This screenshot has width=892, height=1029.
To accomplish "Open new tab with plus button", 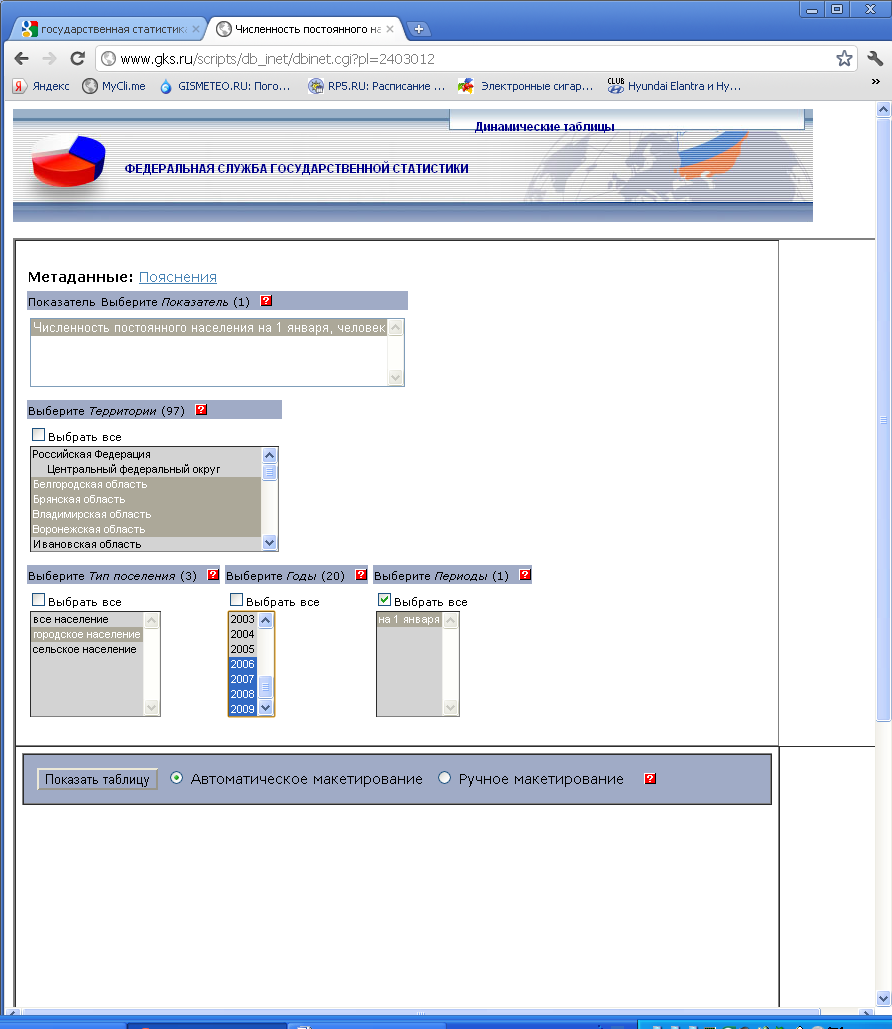I will pos(418,29).
